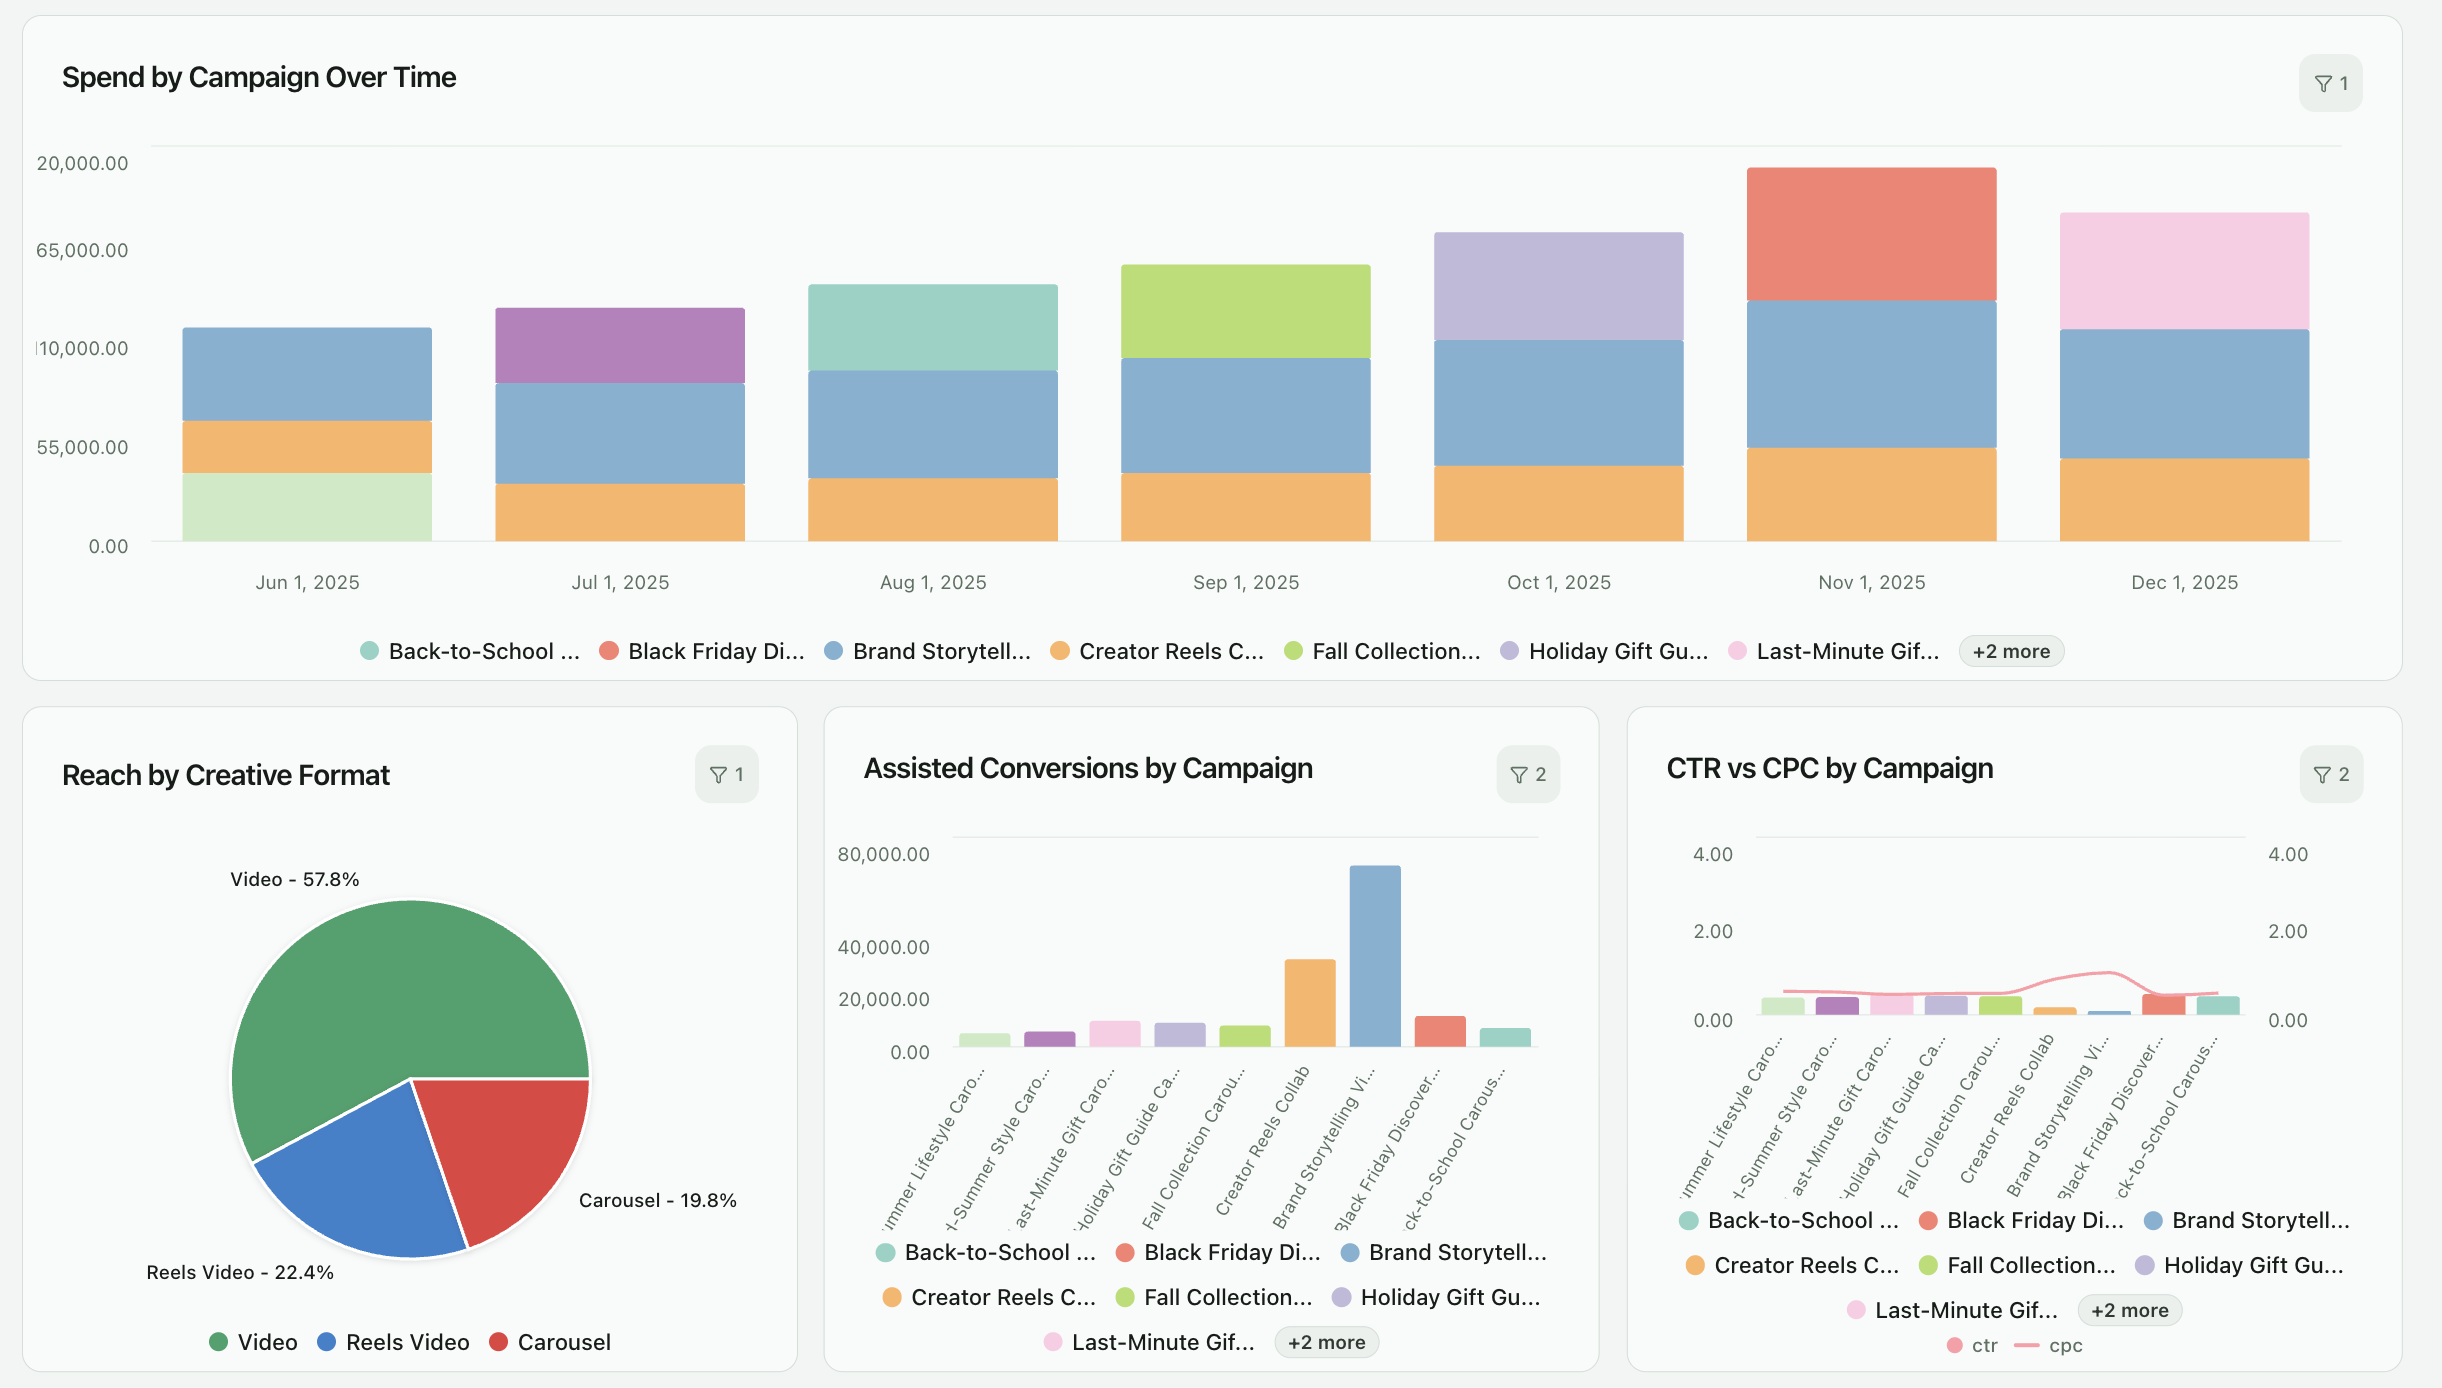Click the Black Friday legend dot in spend chart
Viewport: 2442px width, 1388px height.
pyautogui.click(x=608, y=650)
